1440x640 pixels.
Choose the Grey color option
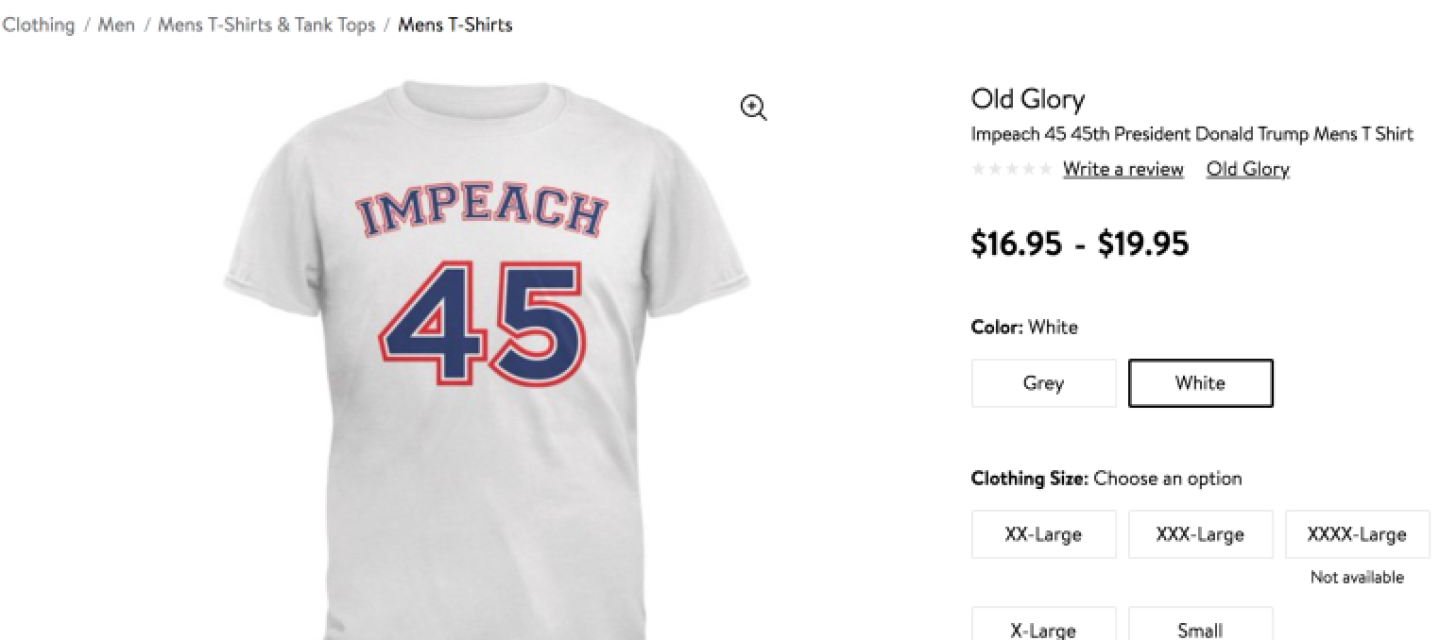coord(1043,383)
